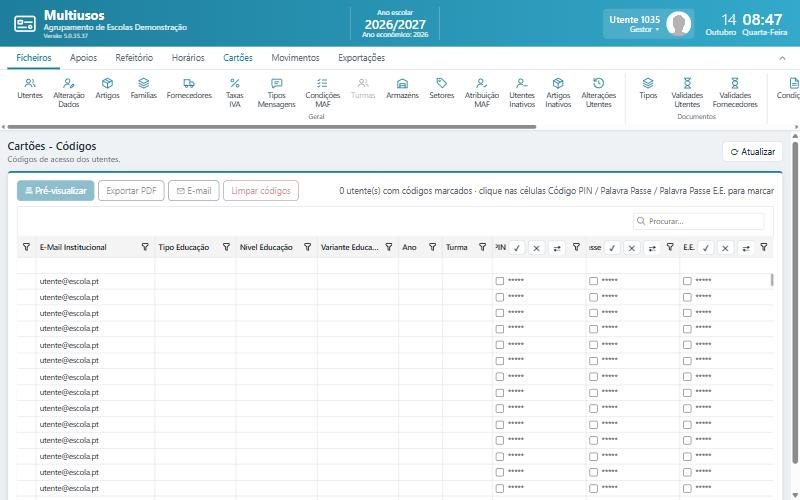This screenshot has width=800, height=500.
Task: Click the Limpar códigos button
Action: [261, 191]
